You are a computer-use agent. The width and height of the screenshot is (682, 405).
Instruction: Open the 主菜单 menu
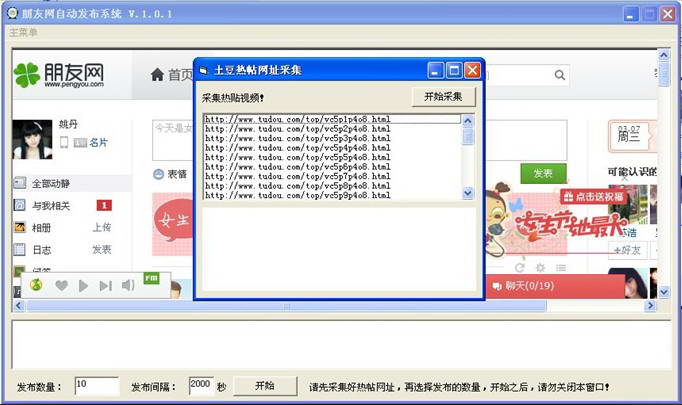click(23, 32)
